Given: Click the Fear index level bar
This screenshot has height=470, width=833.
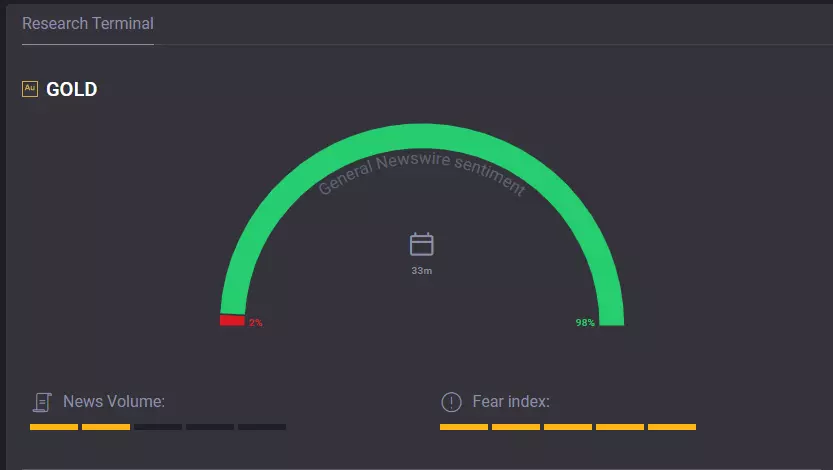Looking at the screenshot, I should (568, 427).
